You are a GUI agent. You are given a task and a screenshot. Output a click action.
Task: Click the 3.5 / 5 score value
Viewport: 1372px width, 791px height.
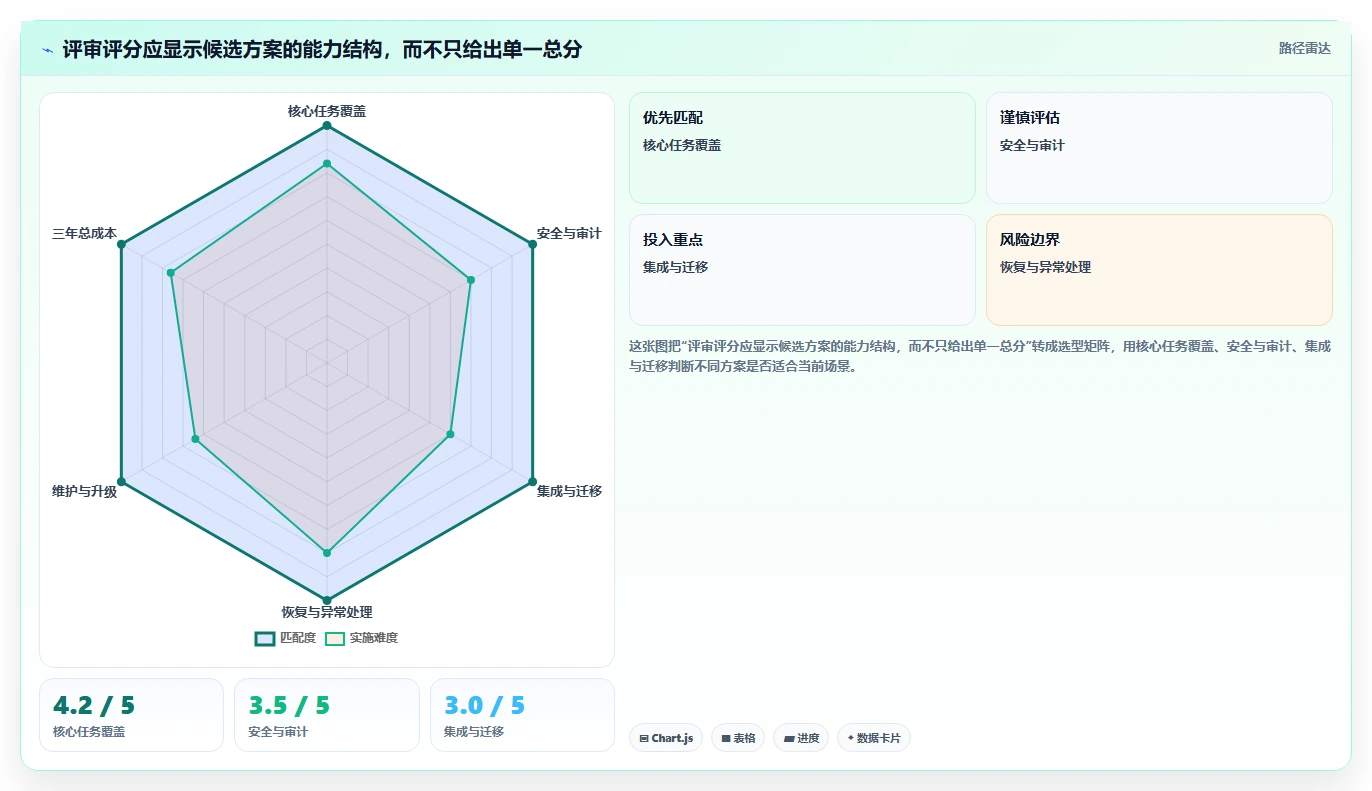[289, 705]
